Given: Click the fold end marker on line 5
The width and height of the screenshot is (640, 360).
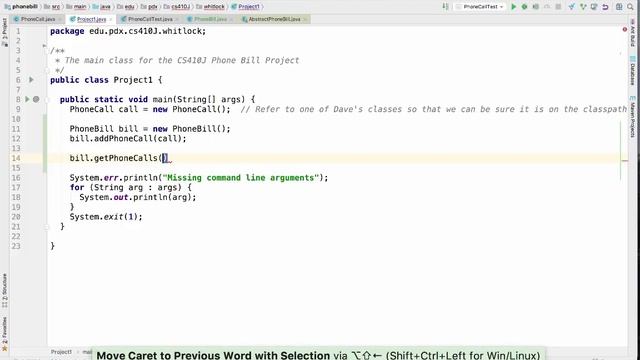Looking at the screenshot, I should click(47, 70).
